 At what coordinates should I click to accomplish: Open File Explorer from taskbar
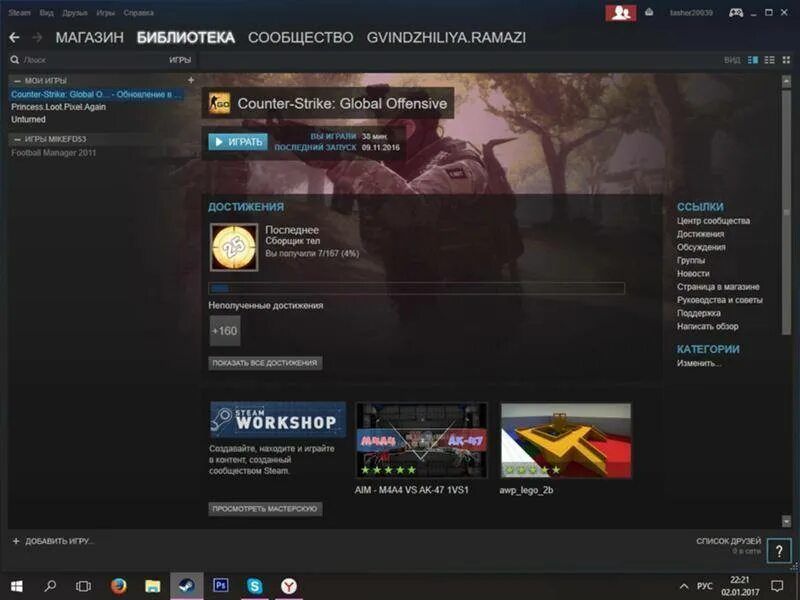pos(153,586)
